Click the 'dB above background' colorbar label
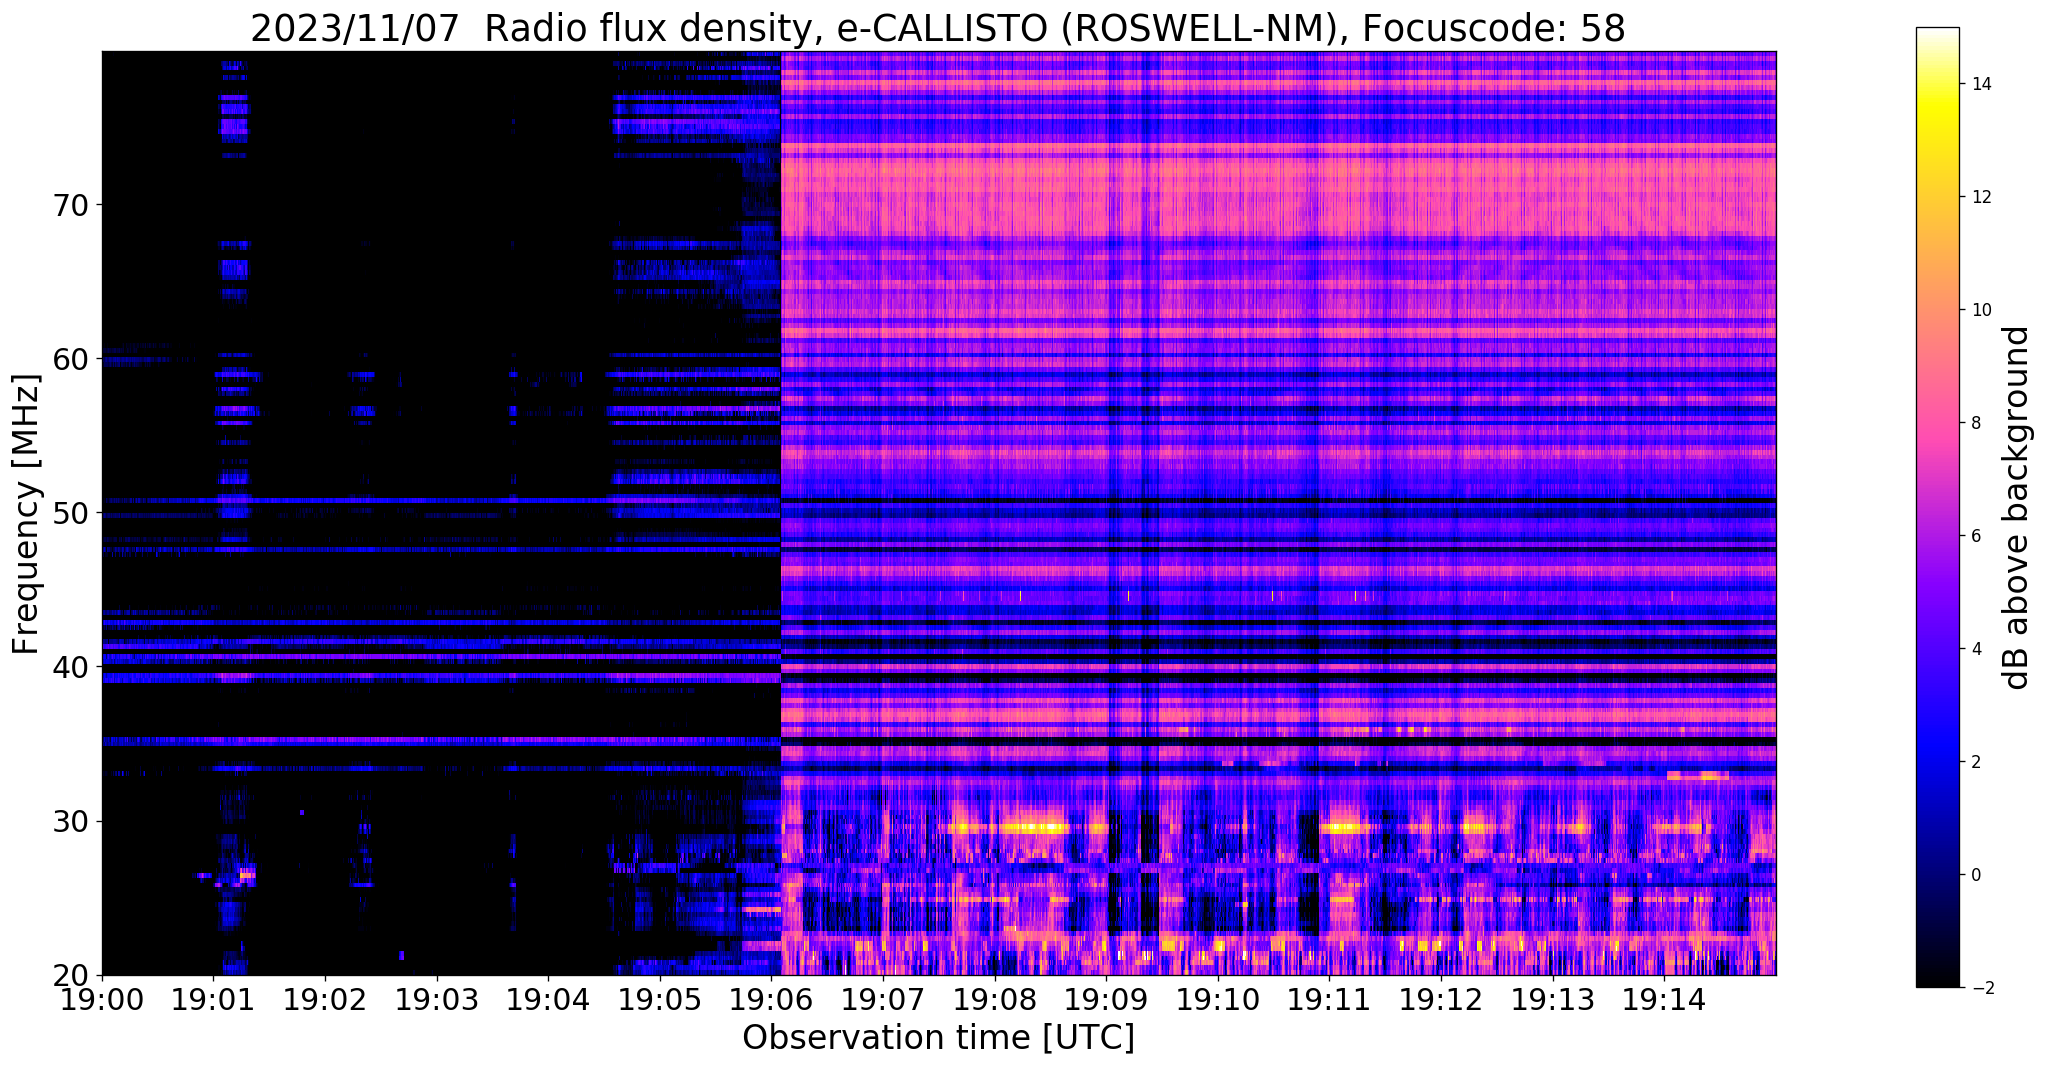Viewport: 2047px width, 1067px height. 2017,507
